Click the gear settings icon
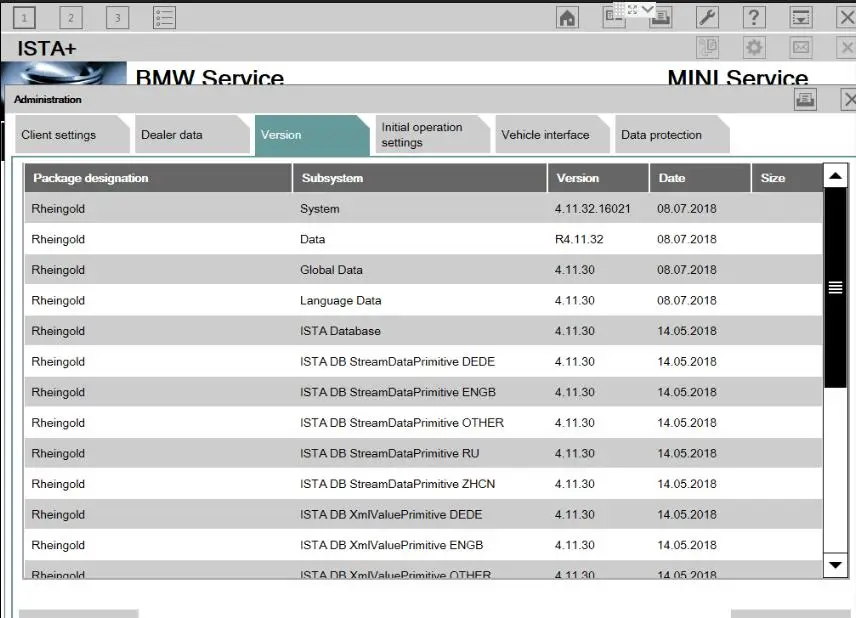This screenshot has width=856, height=618. [x=754, y=47]
